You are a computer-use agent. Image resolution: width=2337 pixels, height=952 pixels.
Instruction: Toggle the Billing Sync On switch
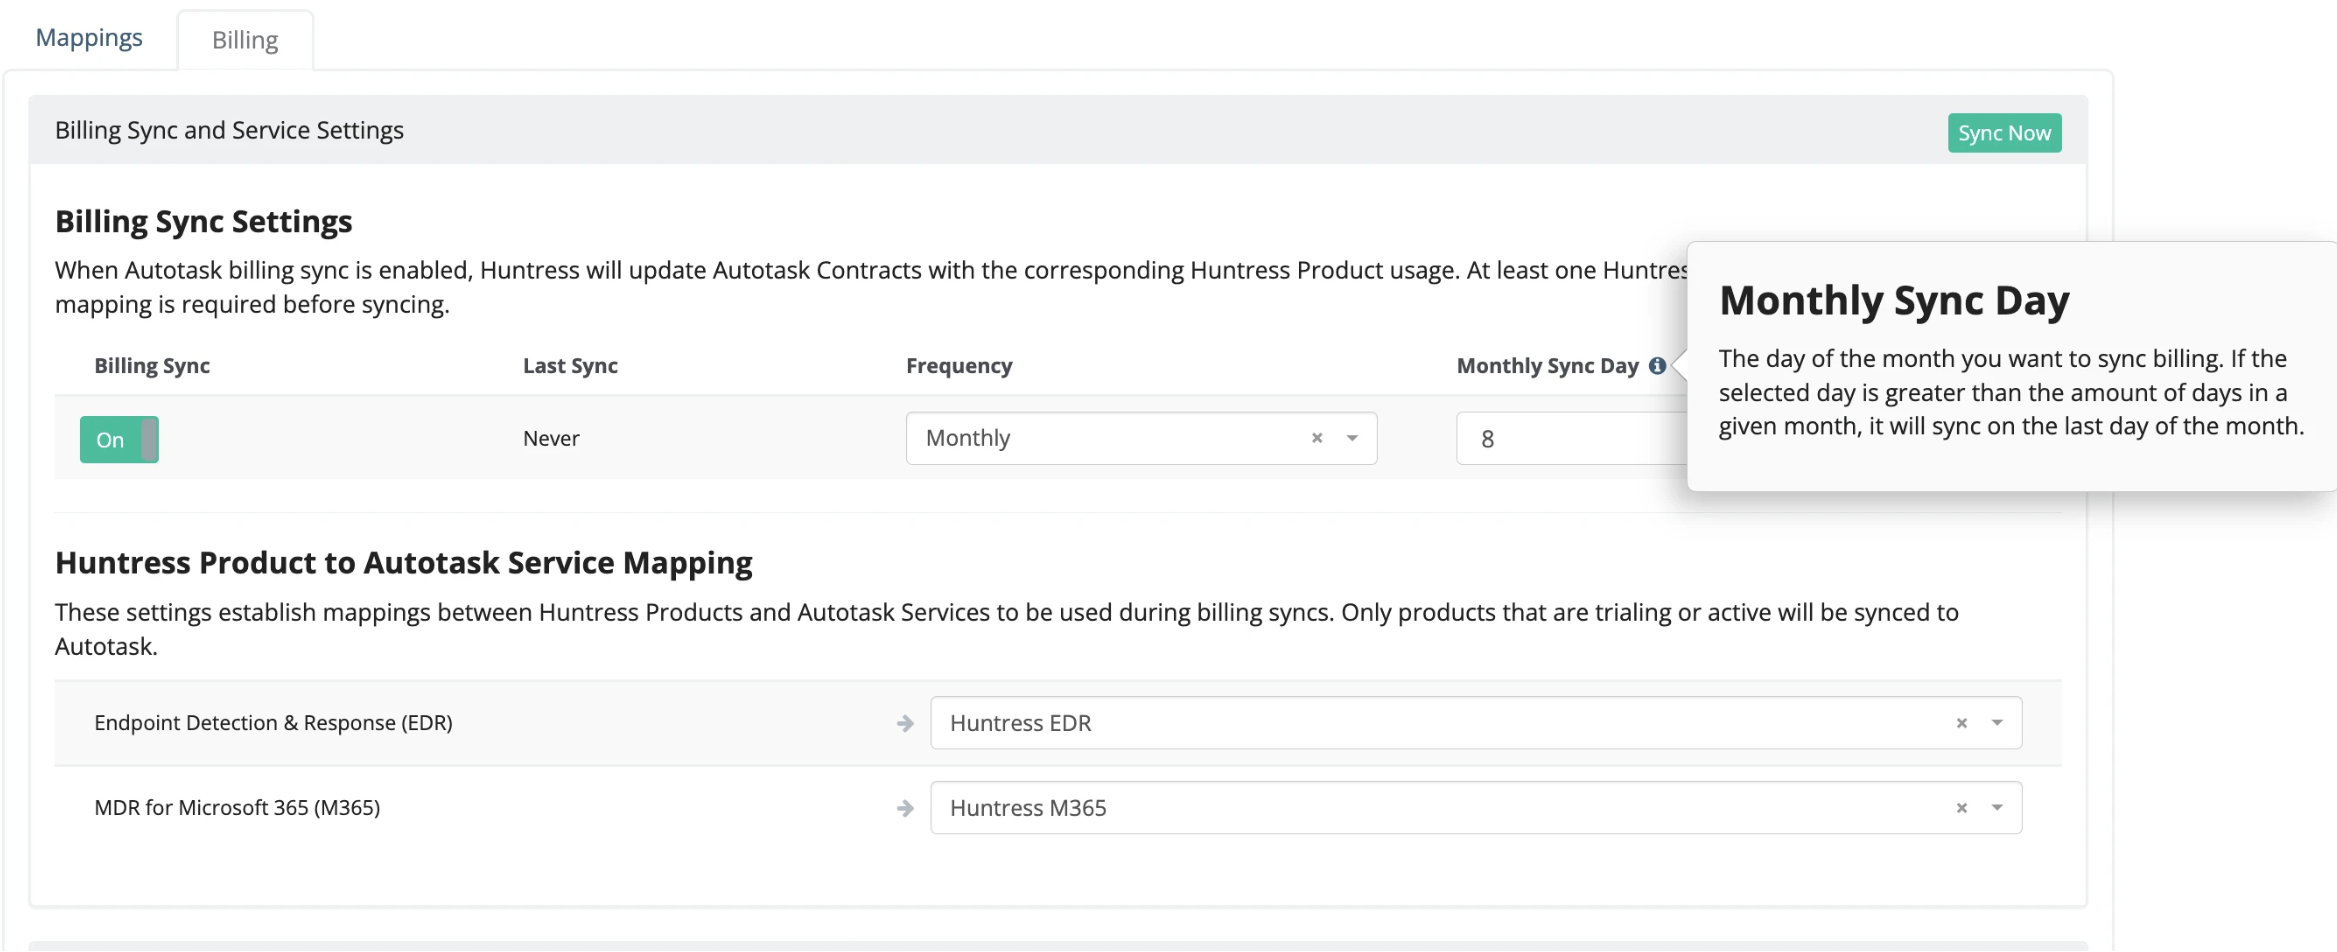[x=119, y=439]
